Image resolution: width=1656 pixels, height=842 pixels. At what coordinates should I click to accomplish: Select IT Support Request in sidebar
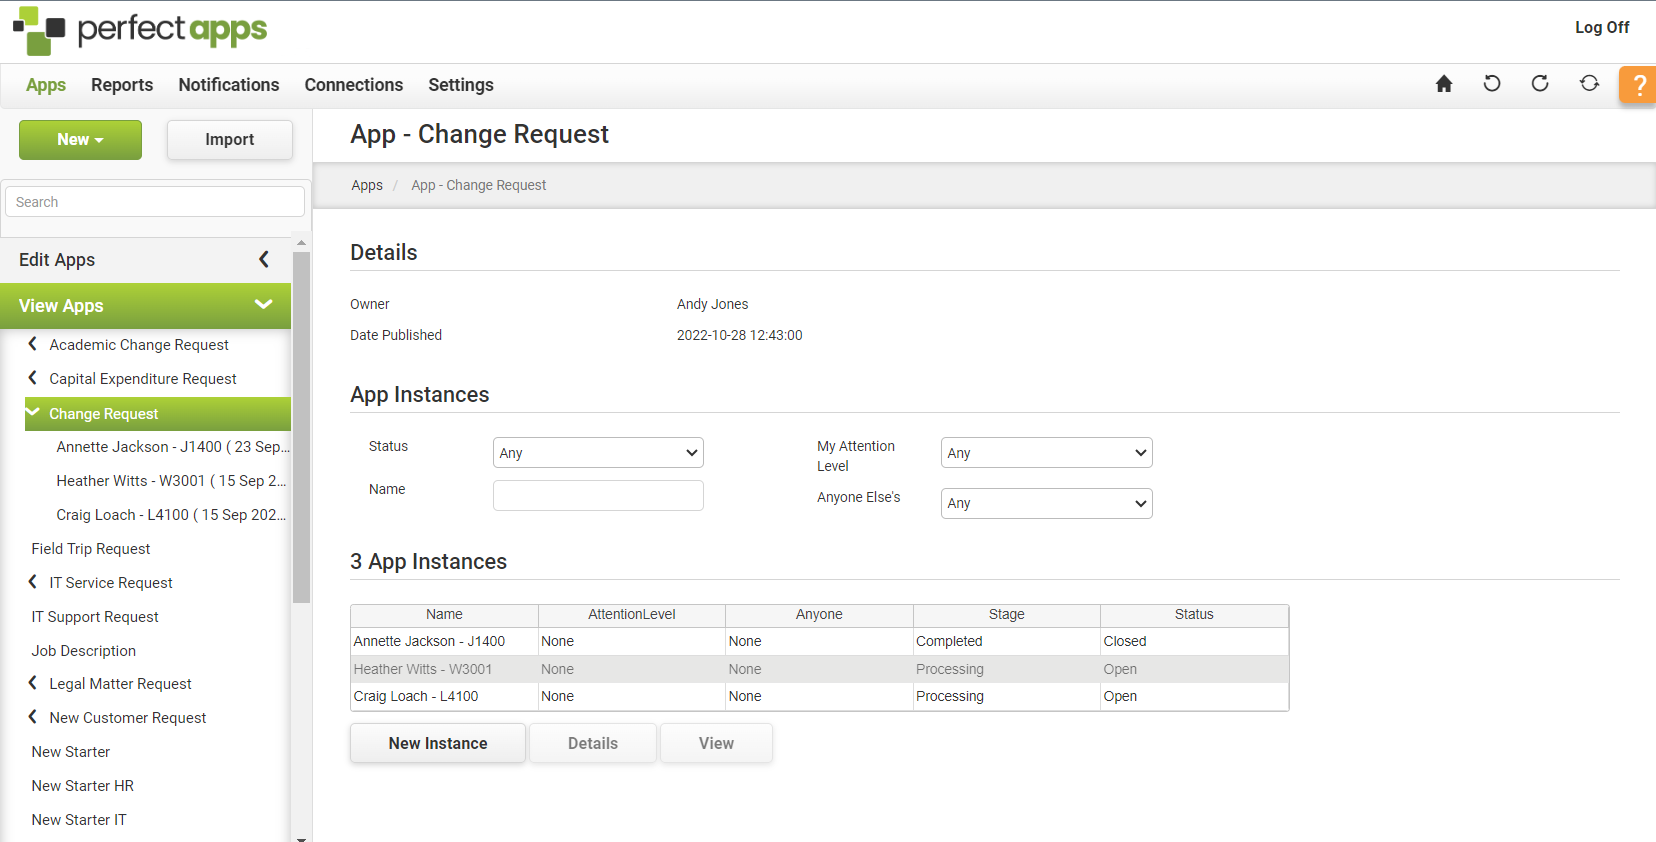click(x=95, y=617)
